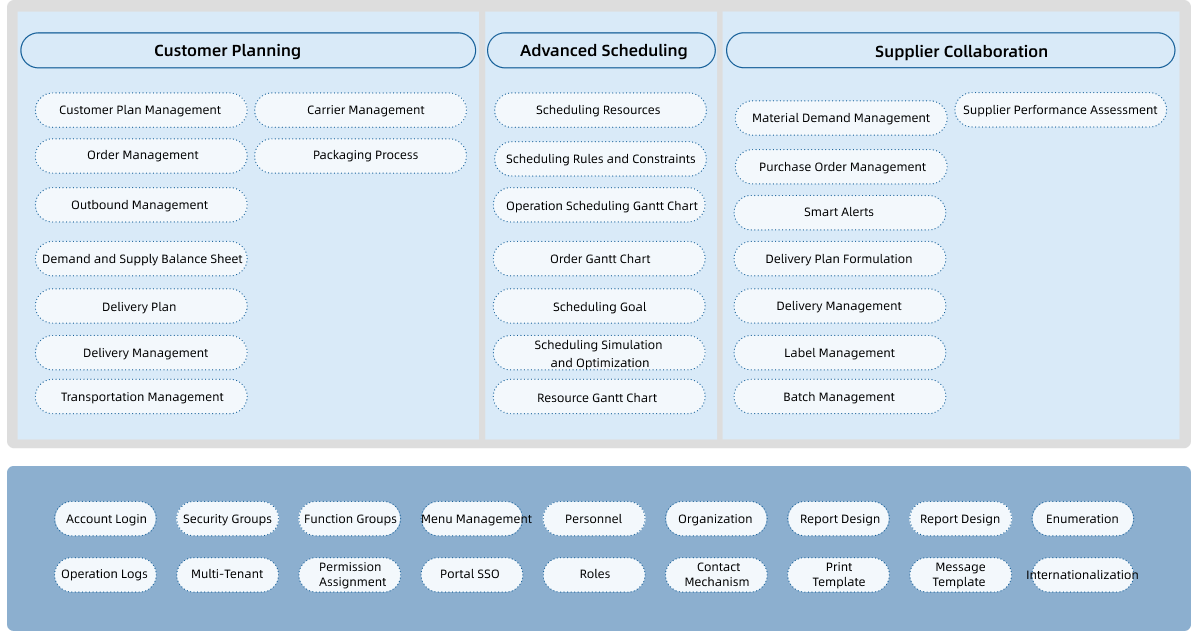Open the Permission Assignment module
Screen dimensions: 1198x631
coord(349,574)
